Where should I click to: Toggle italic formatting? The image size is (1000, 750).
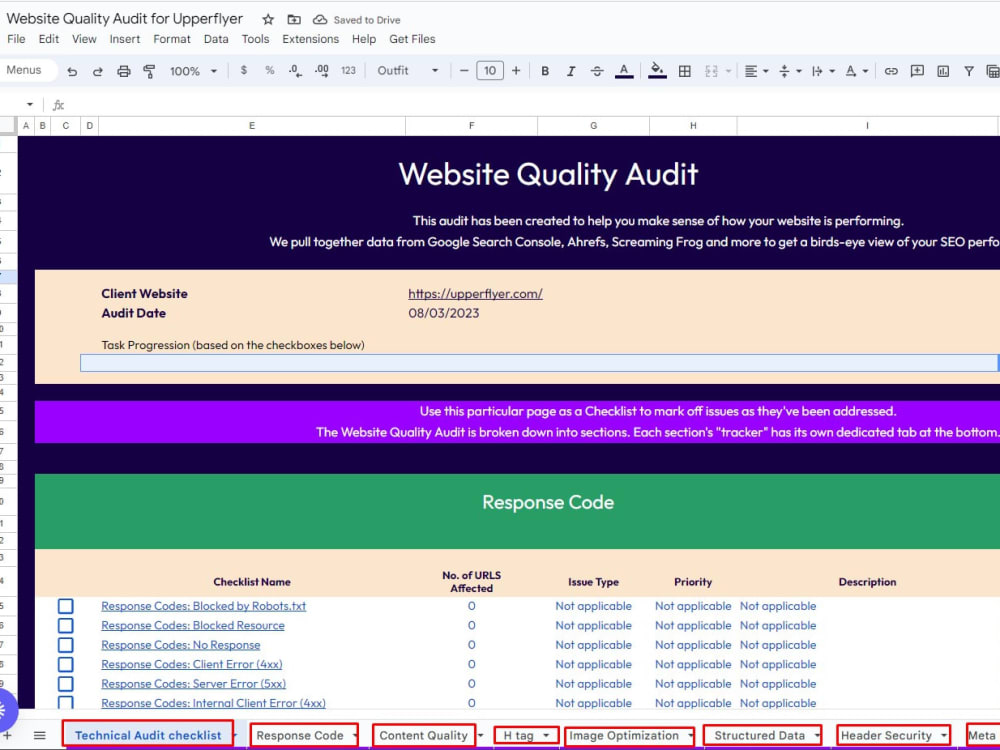coord(571,71)
